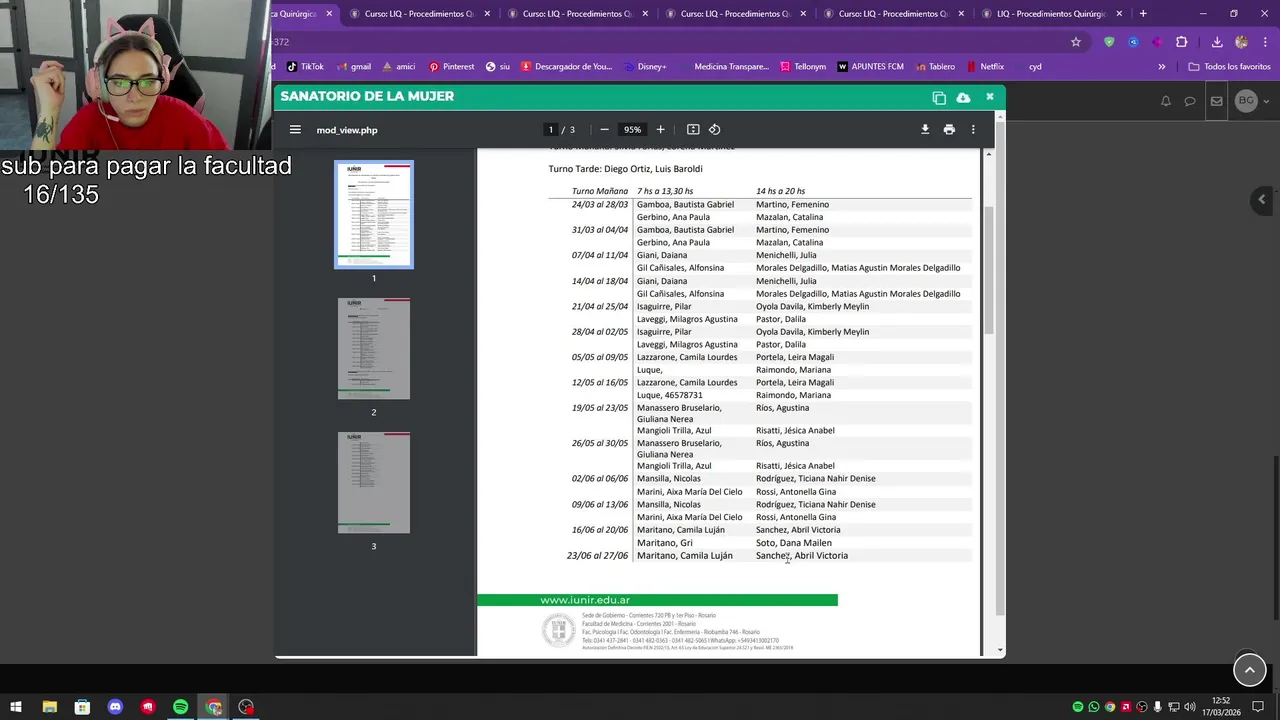The height and width of the screenshot is (720, 1280).
Task: Open the gmail bookmark
Action: pyautogui.click(x=353, y=67)
